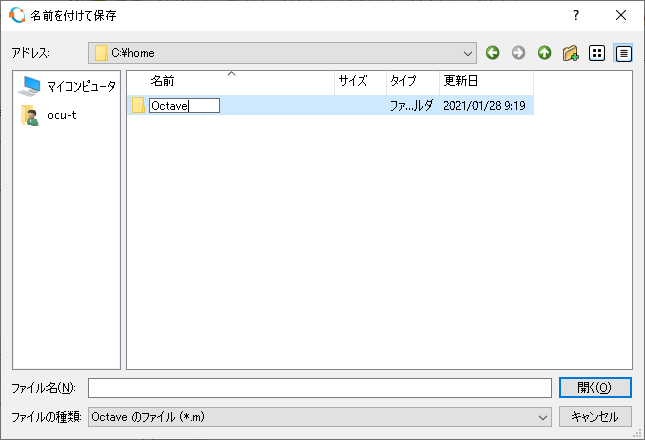Sort files by the サイズ column

353,81
